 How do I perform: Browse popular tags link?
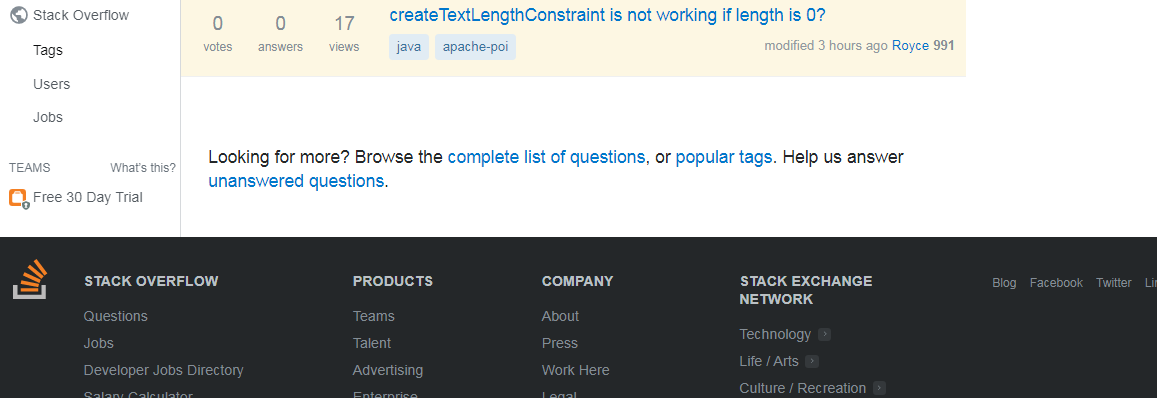coord(724,157)
